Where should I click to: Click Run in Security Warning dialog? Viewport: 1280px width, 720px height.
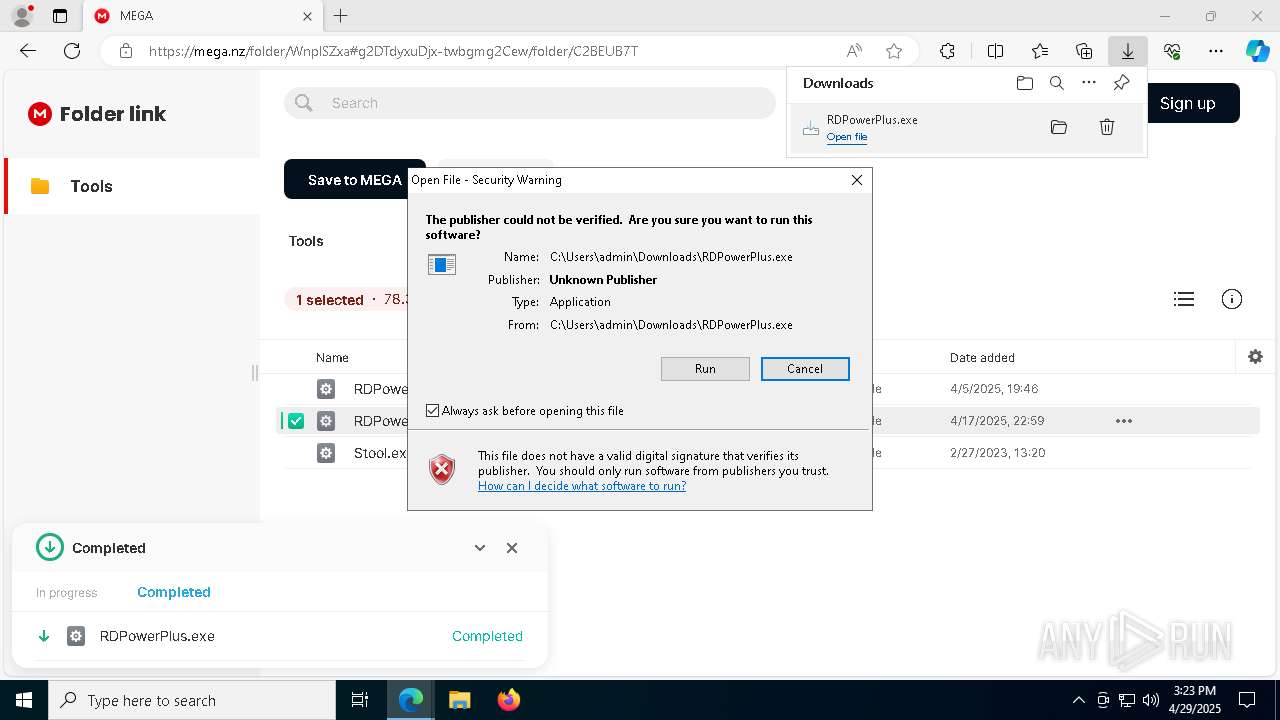705,369
